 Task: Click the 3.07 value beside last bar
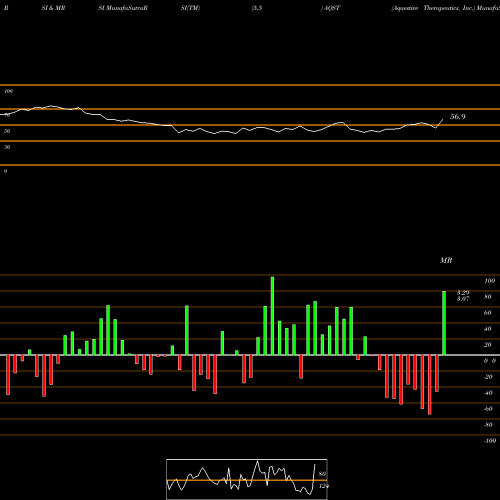463,298
